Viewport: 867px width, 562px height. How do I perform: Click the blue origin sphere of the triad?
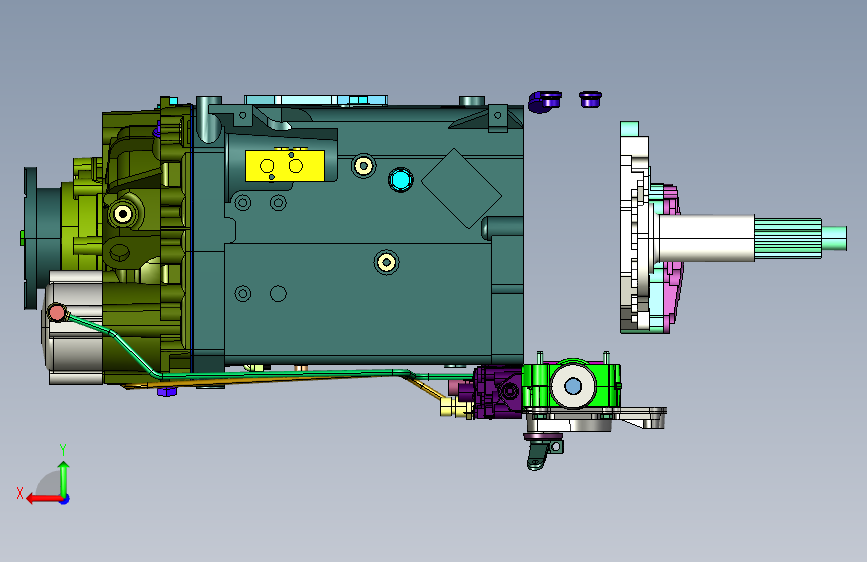(65, 499)
